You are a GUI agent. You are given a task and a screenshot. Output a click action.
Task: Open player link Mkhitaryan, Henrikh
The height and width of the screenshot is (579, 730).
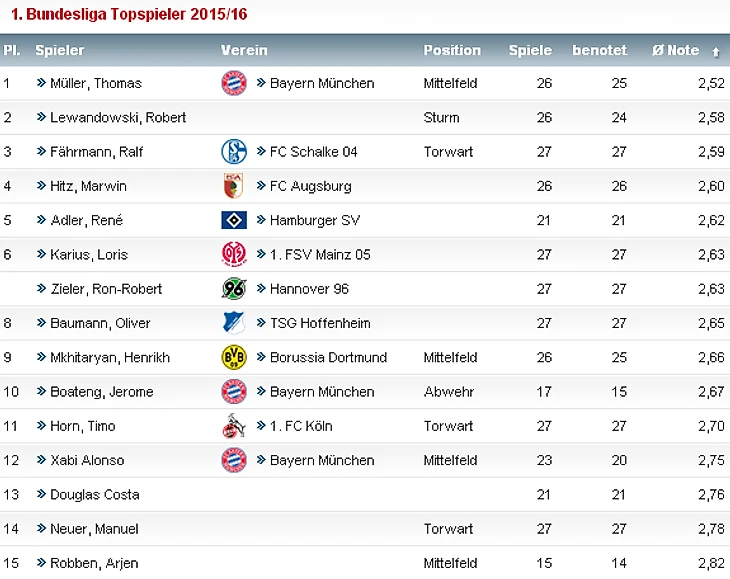pyautogui.click(x=110, y=357)
